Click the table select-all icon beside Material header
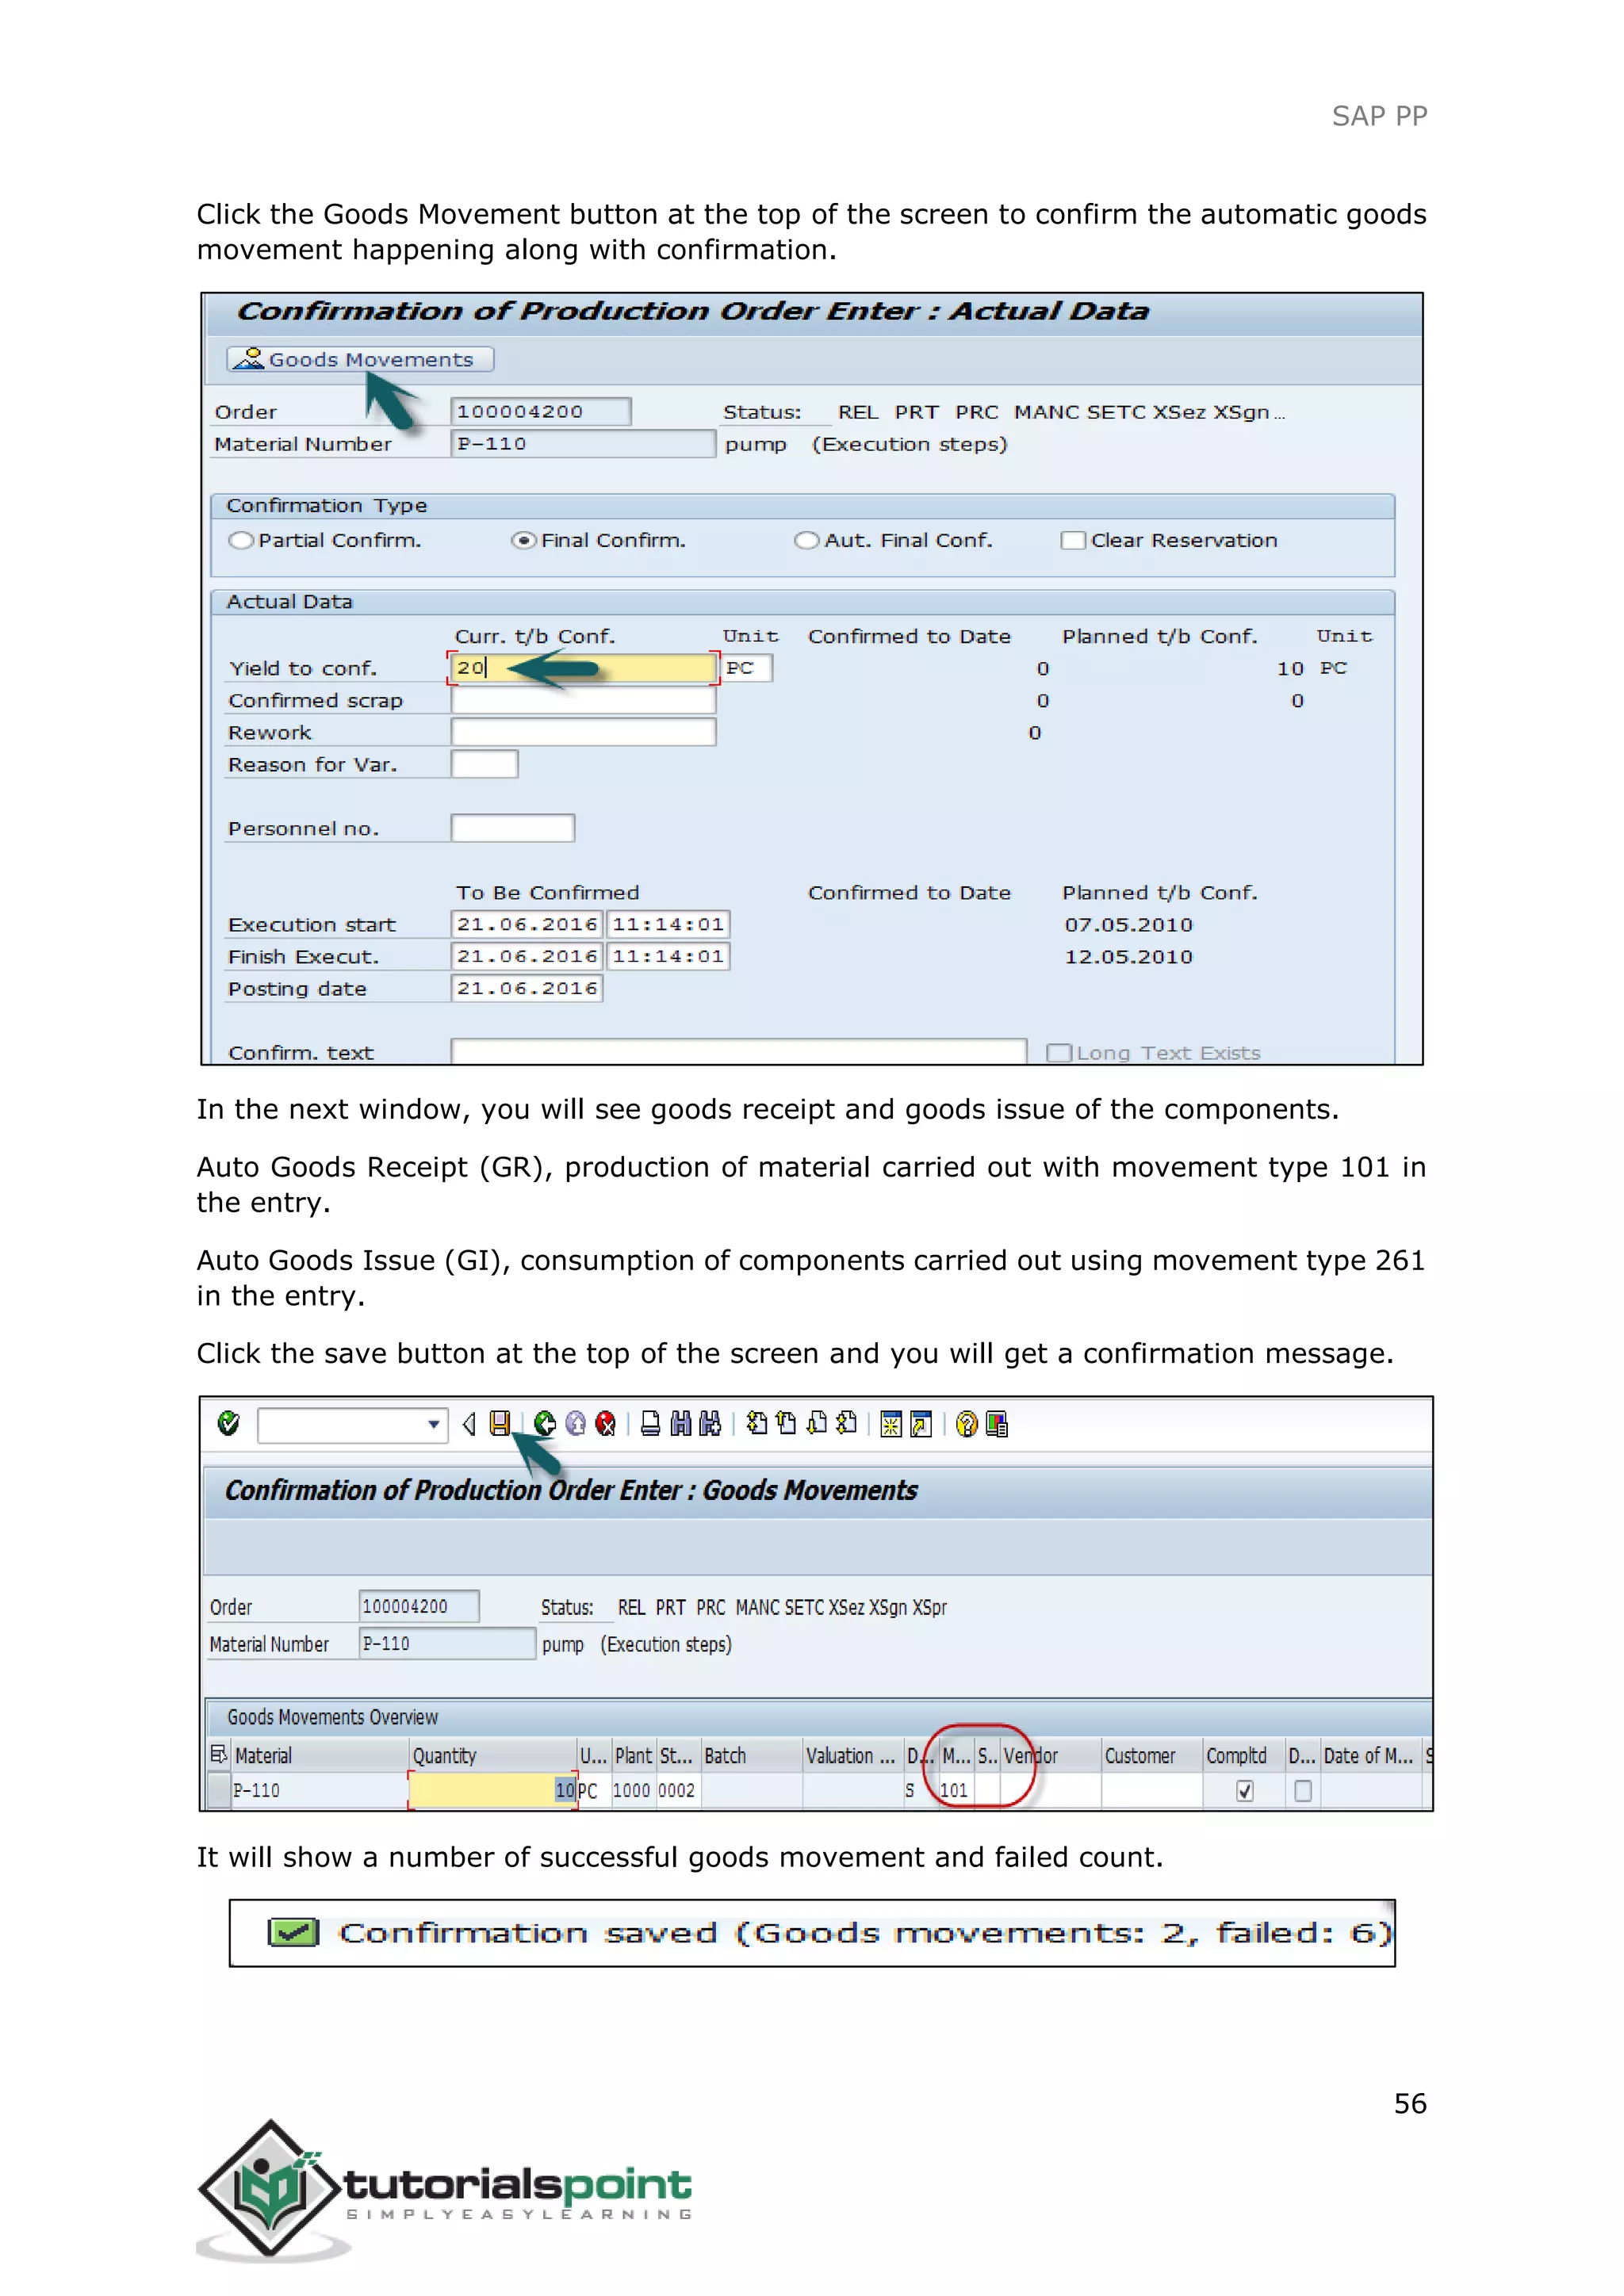 coord(219,1755)
